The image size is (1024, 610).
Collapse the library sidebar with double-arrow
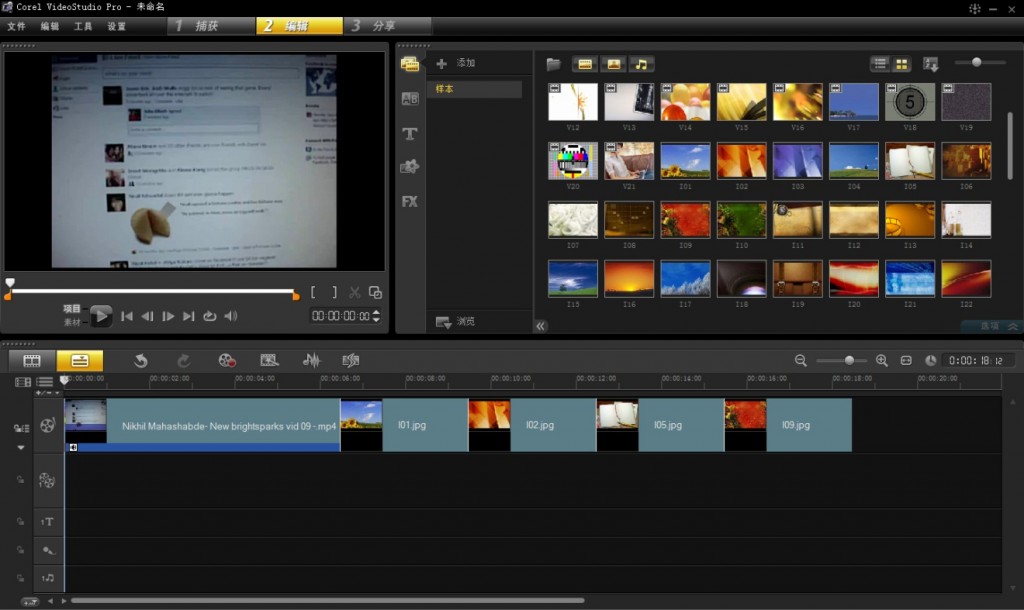coord(541,326)
